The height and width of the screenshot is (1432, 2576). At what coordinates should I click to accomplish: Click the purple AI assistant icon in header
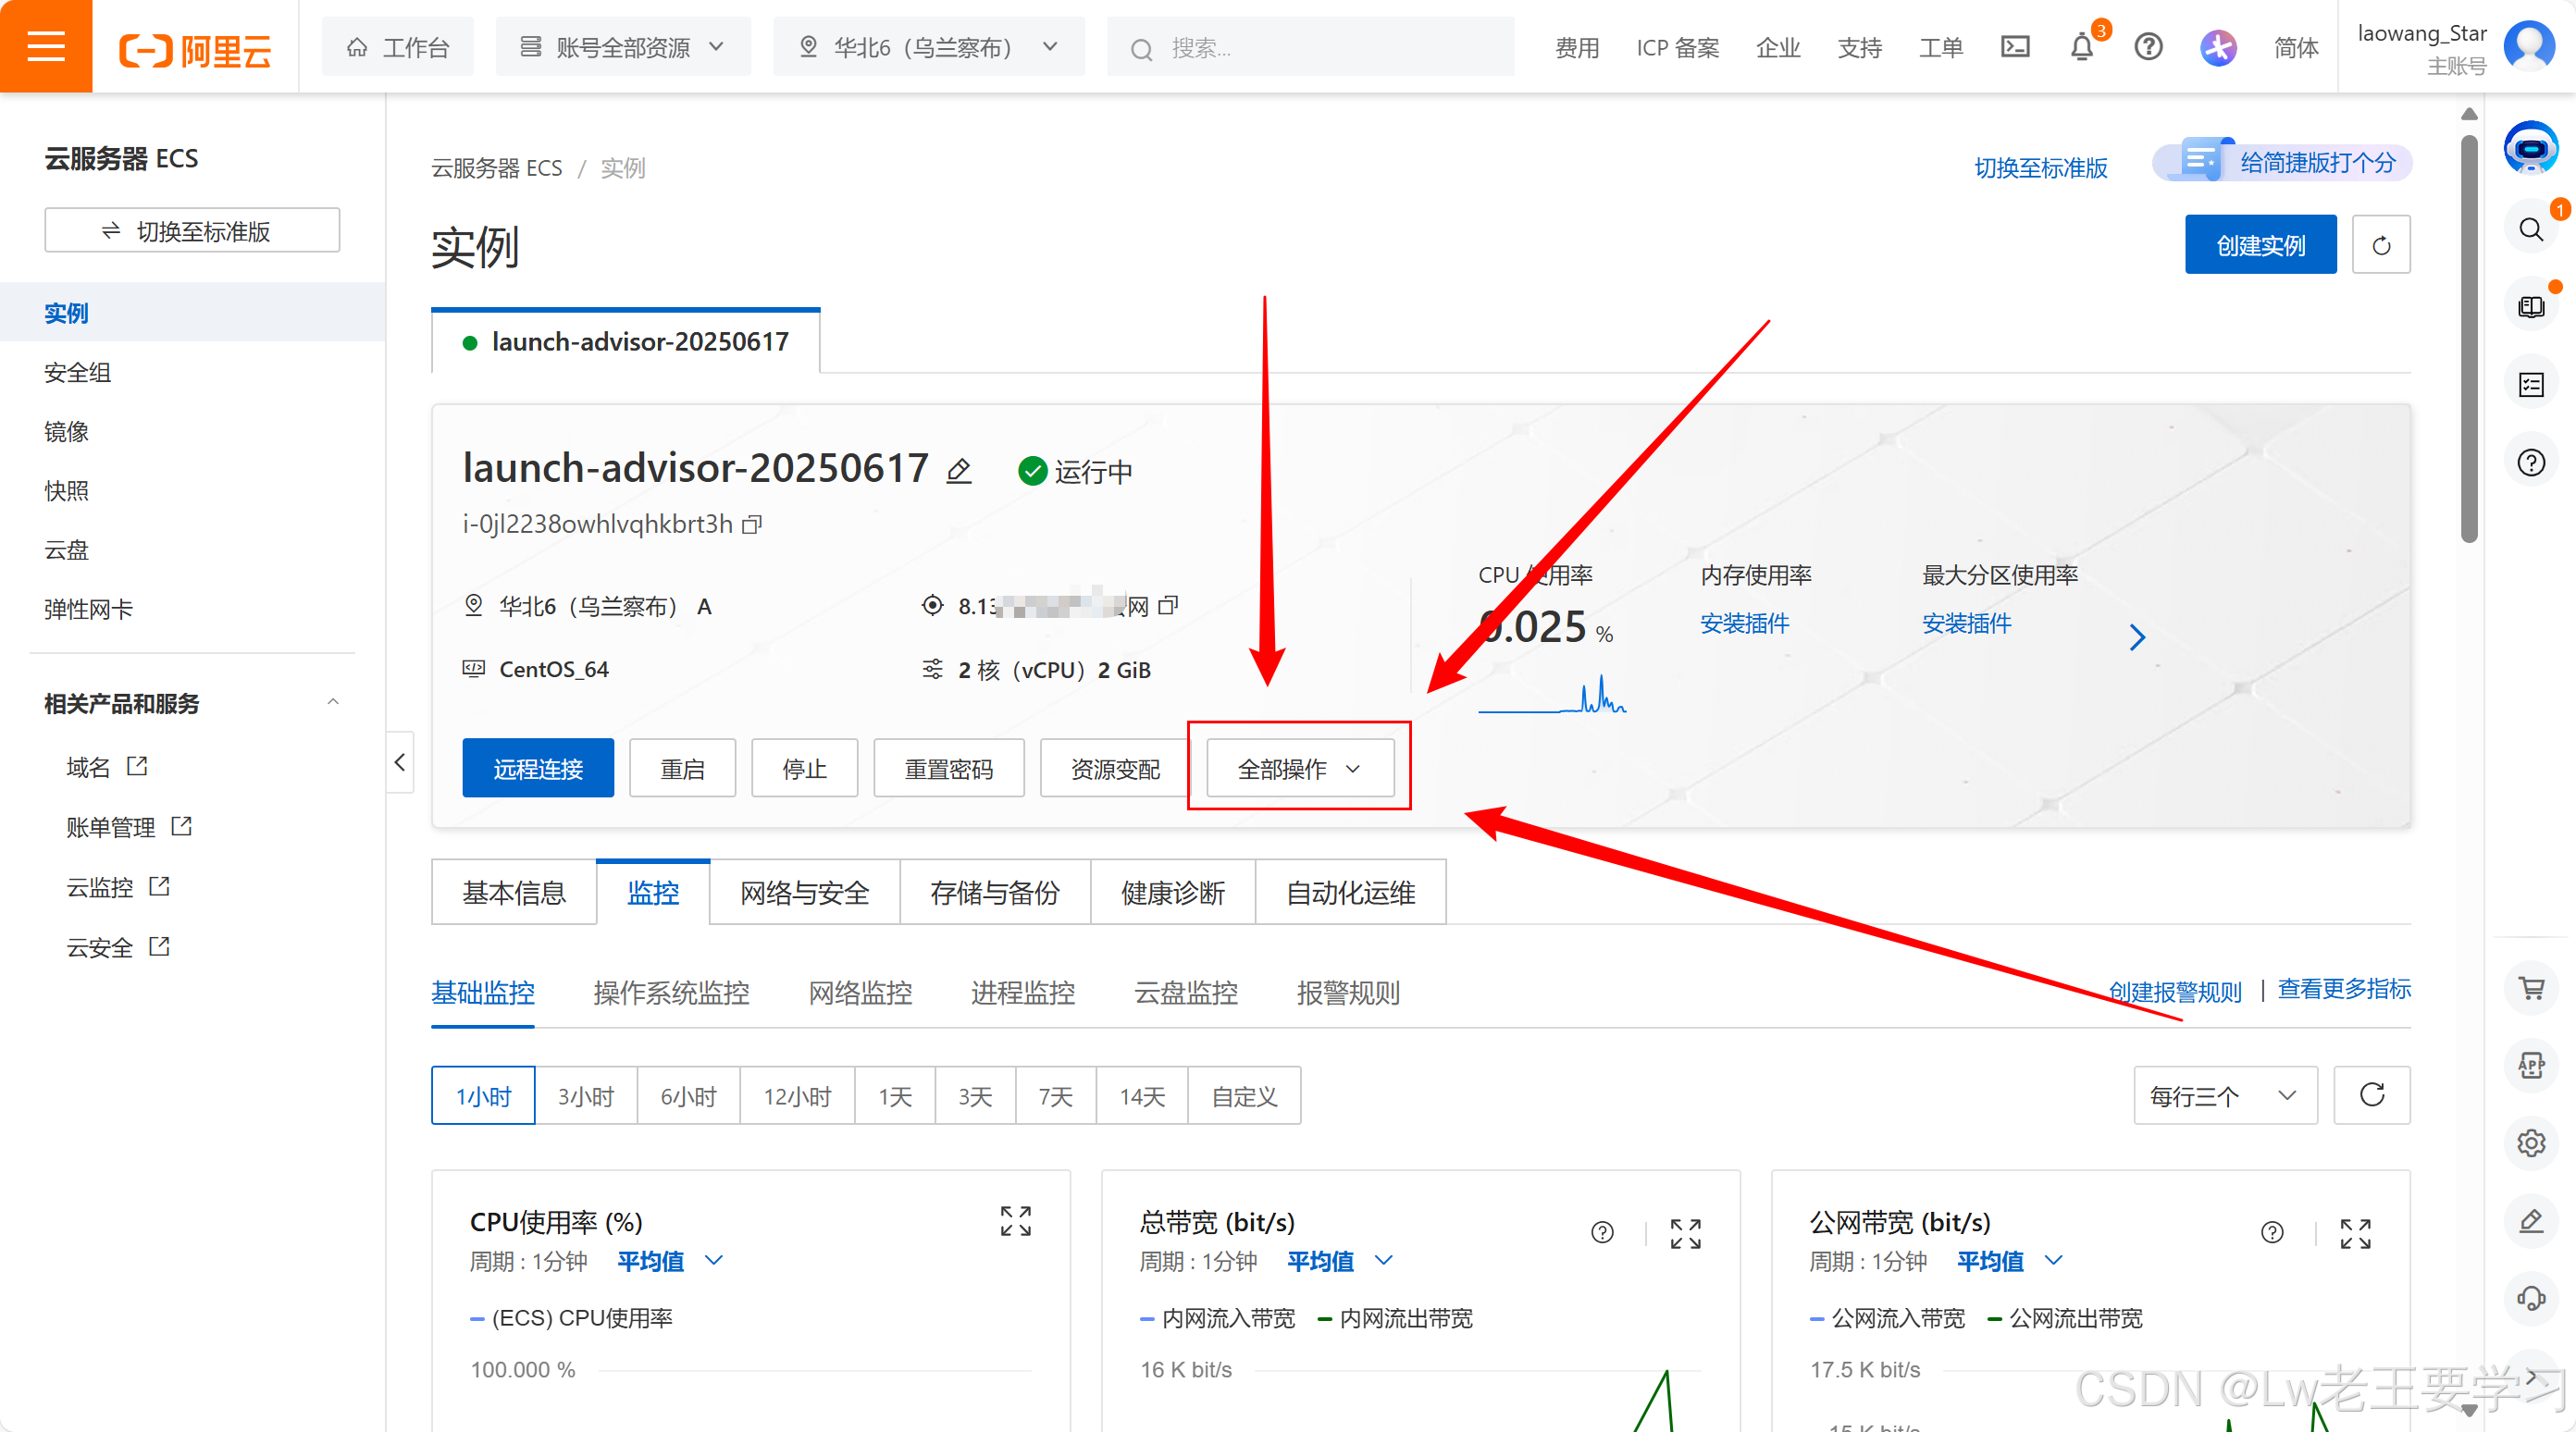2218,47
